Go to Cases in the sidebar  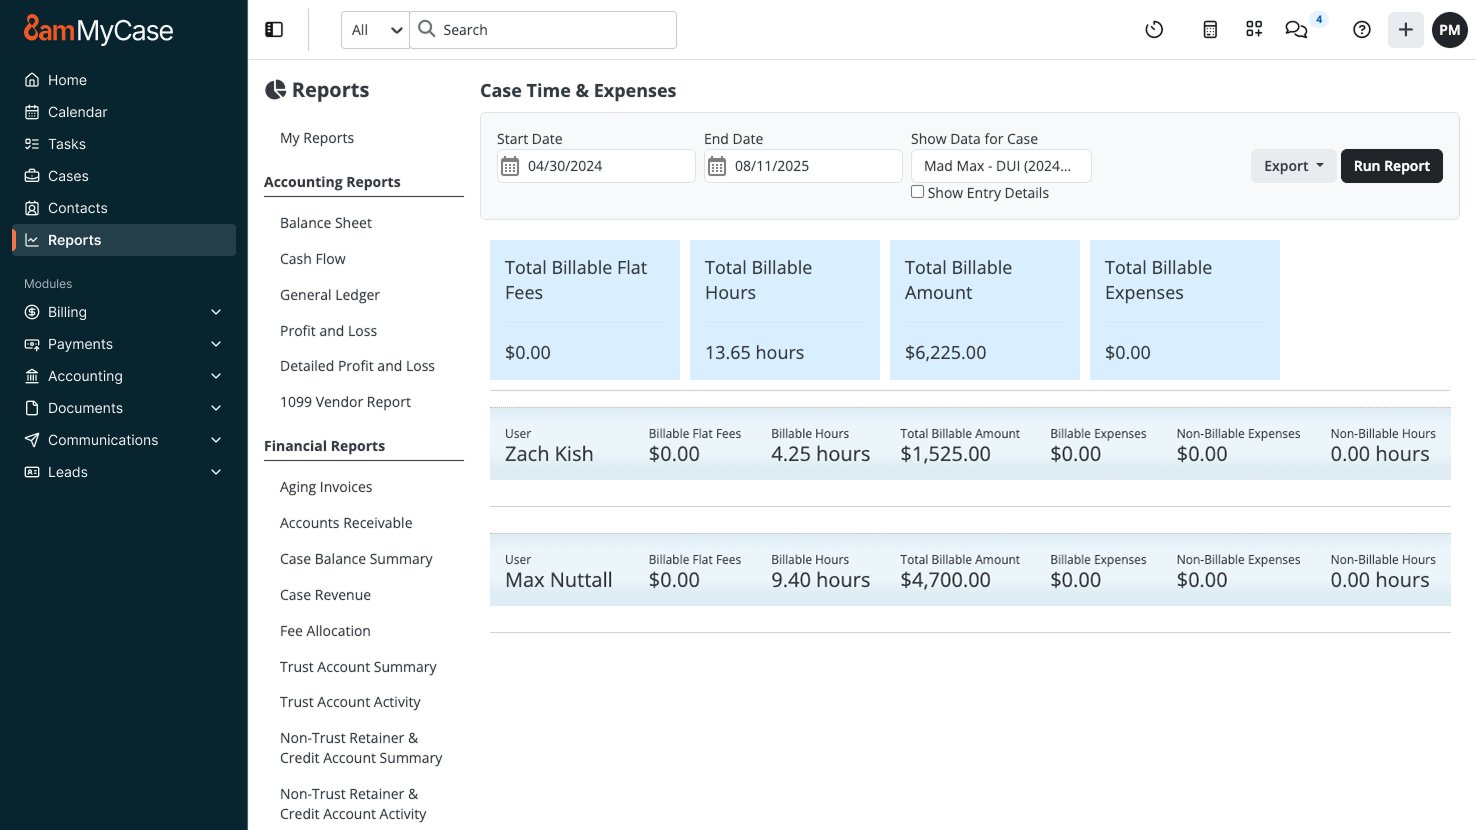[68, 176]
